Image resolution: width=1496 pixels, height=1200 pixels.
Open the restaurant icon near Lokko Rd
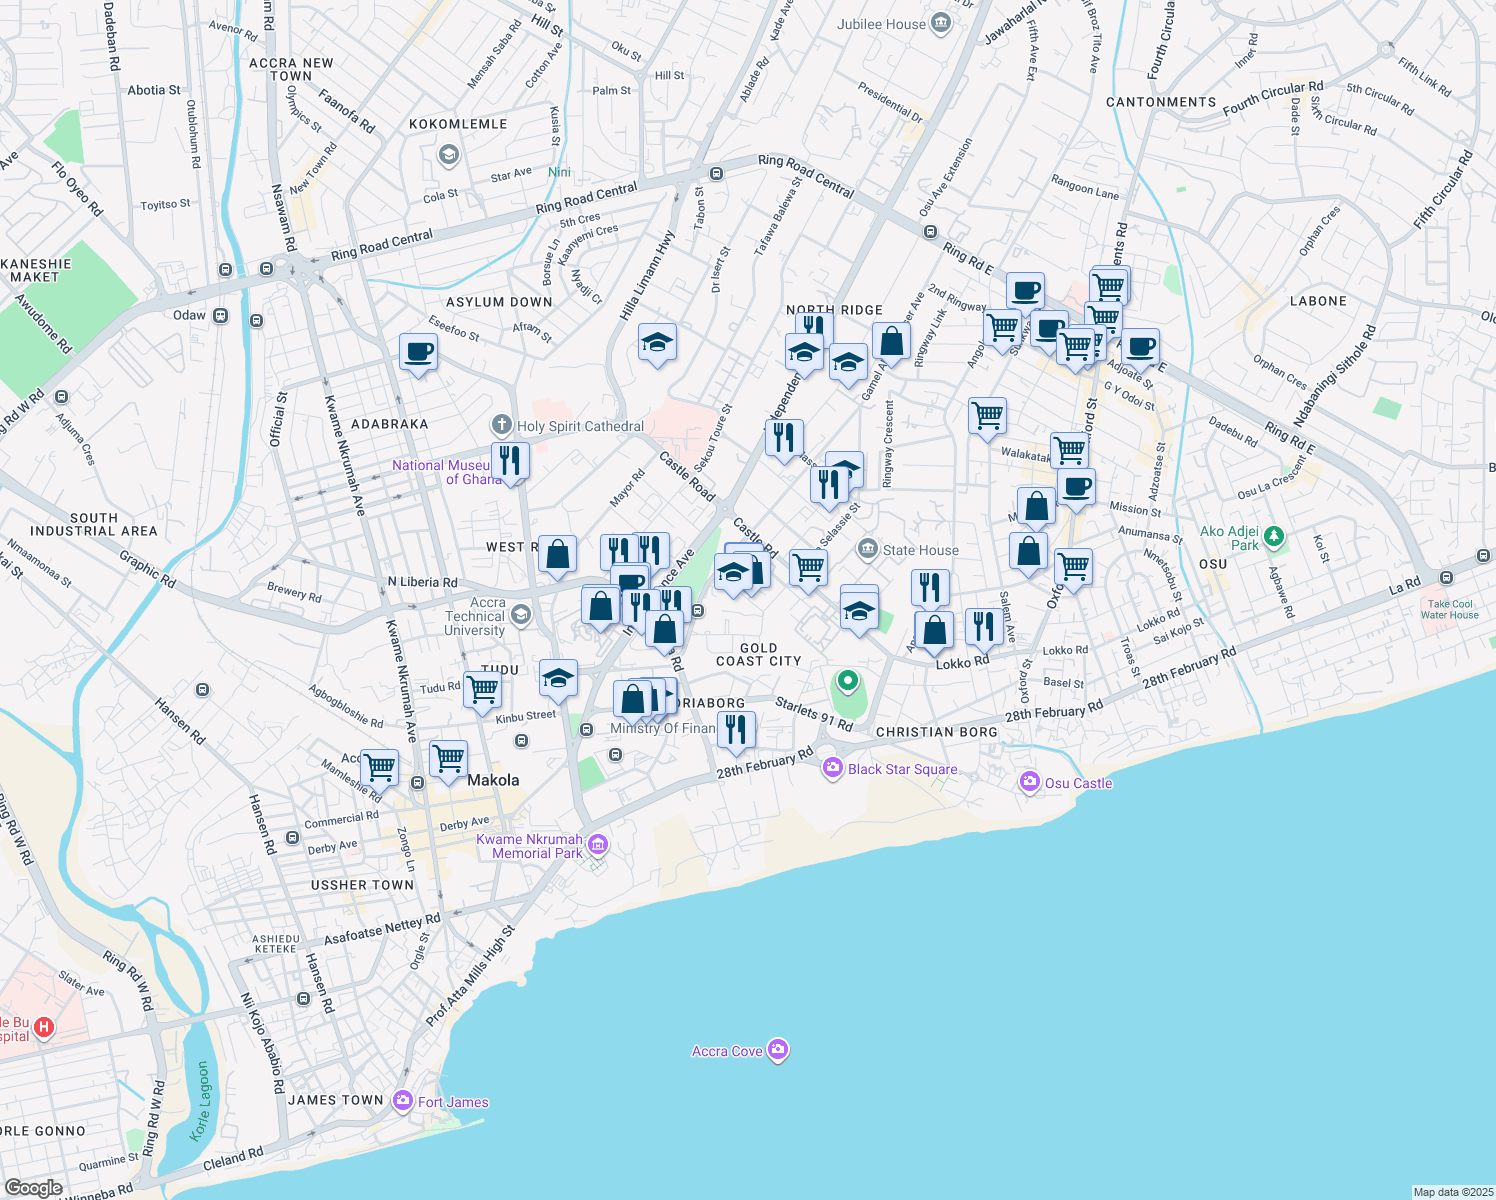point(983,626)
